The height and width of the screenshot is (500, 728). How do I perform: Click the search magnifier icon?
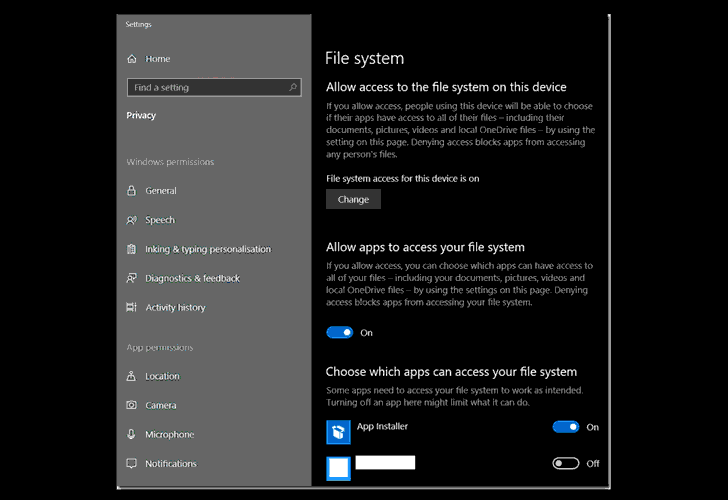[292, 87]
